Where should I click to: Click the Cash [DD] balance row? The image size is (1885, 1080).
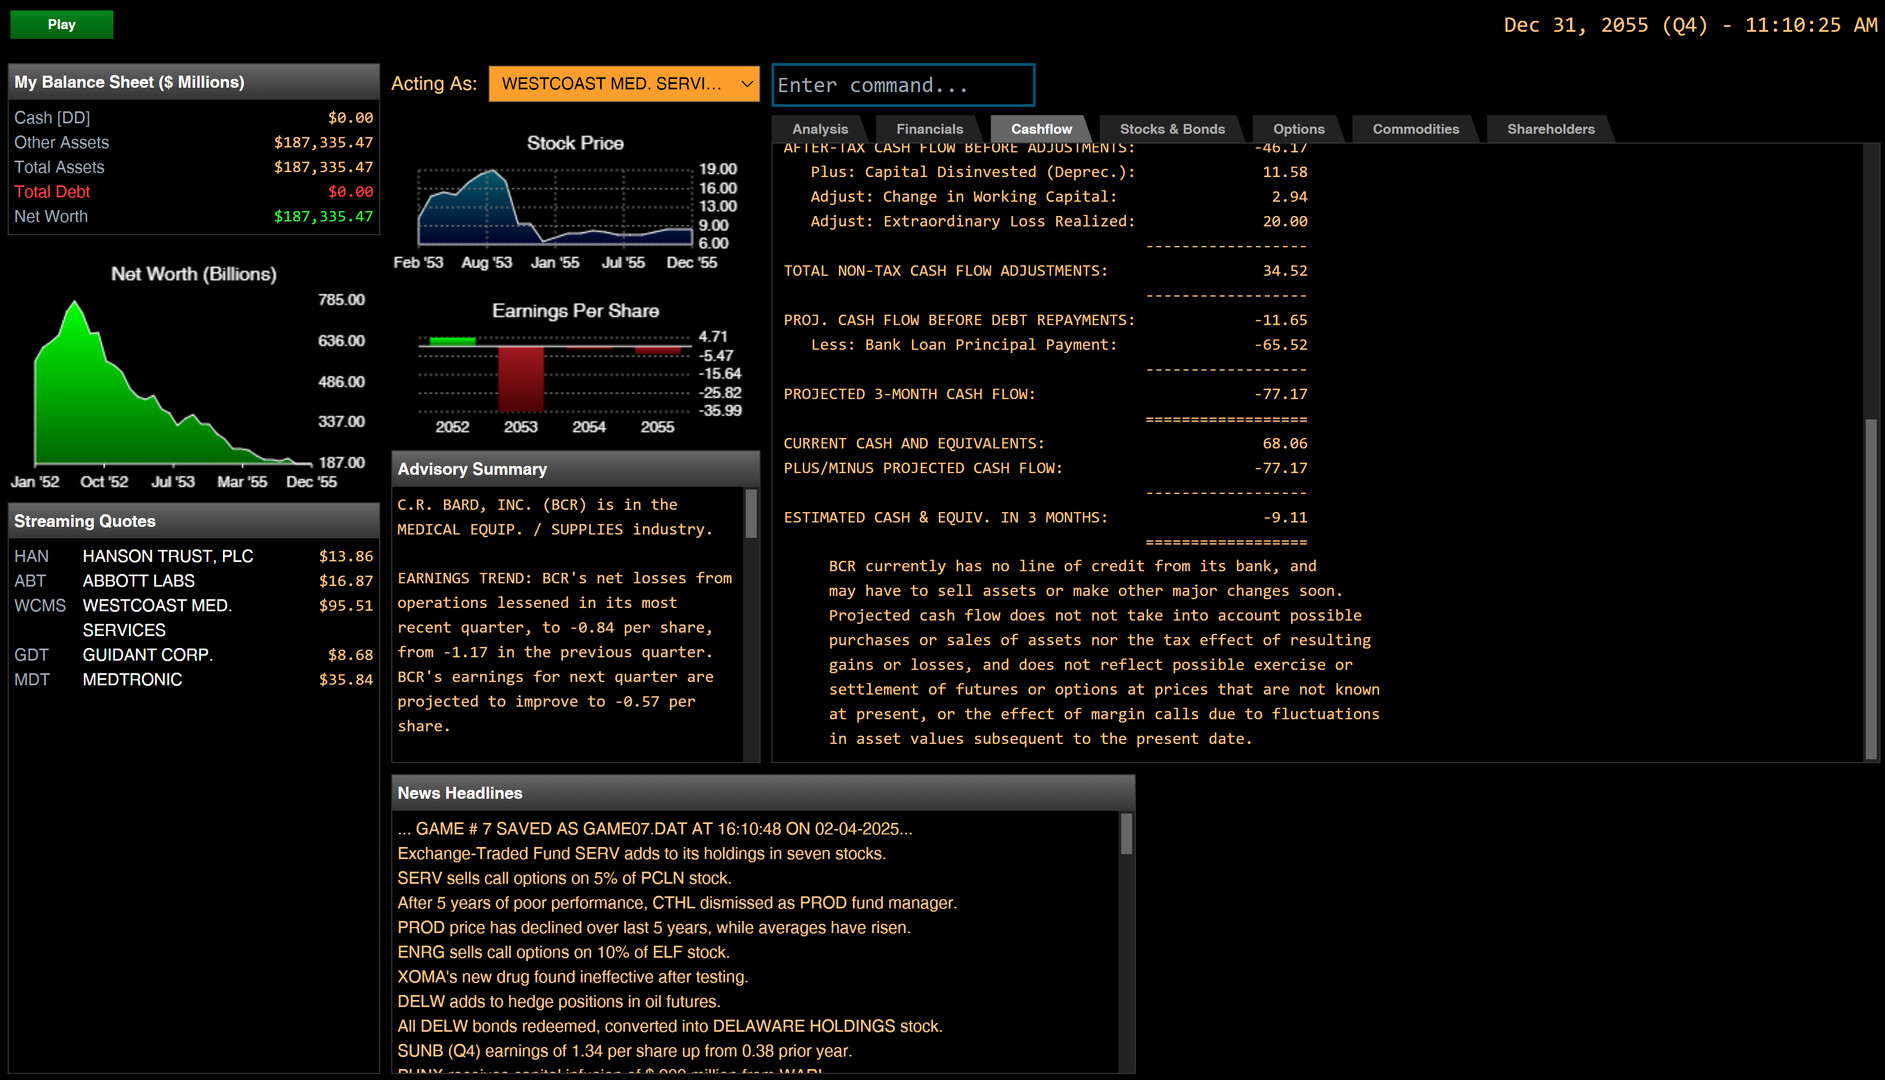coord(193,118)
